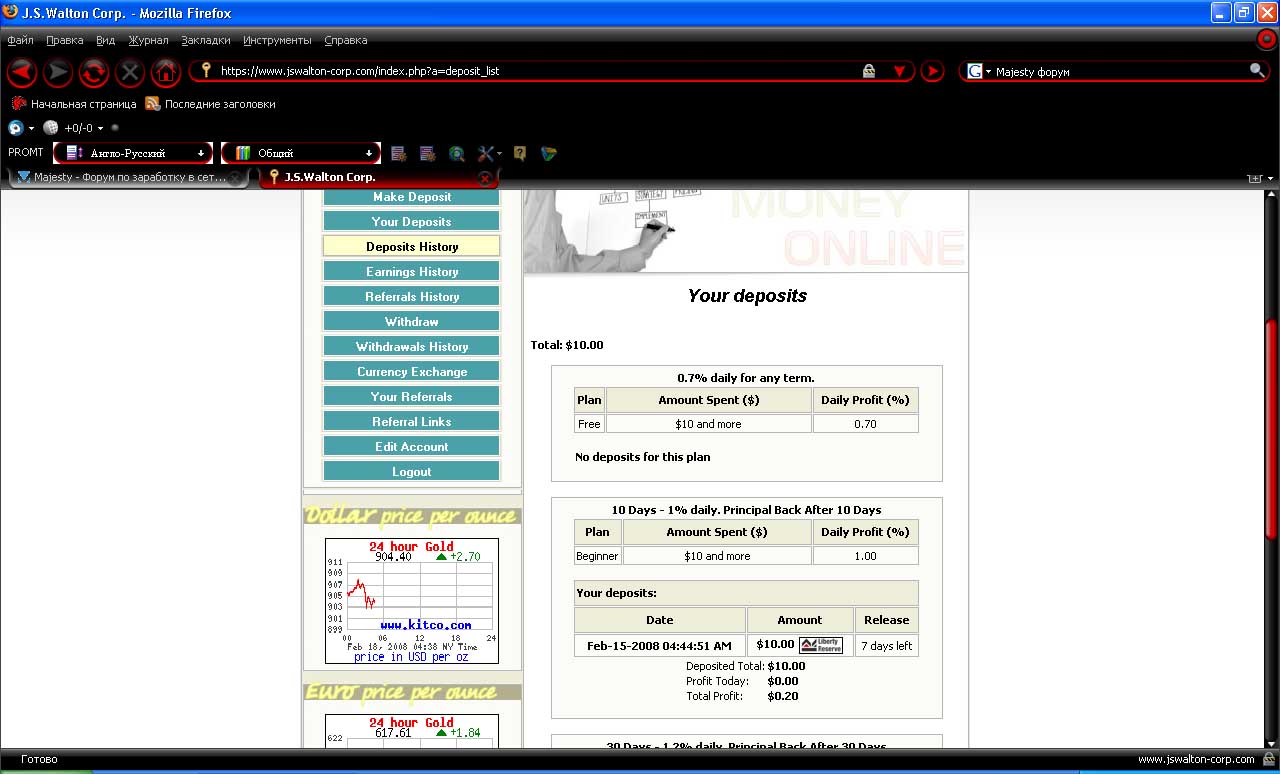This screenshot has width=1280, height=774.
Task: Click the Logout button
Action: pos(411,471)
